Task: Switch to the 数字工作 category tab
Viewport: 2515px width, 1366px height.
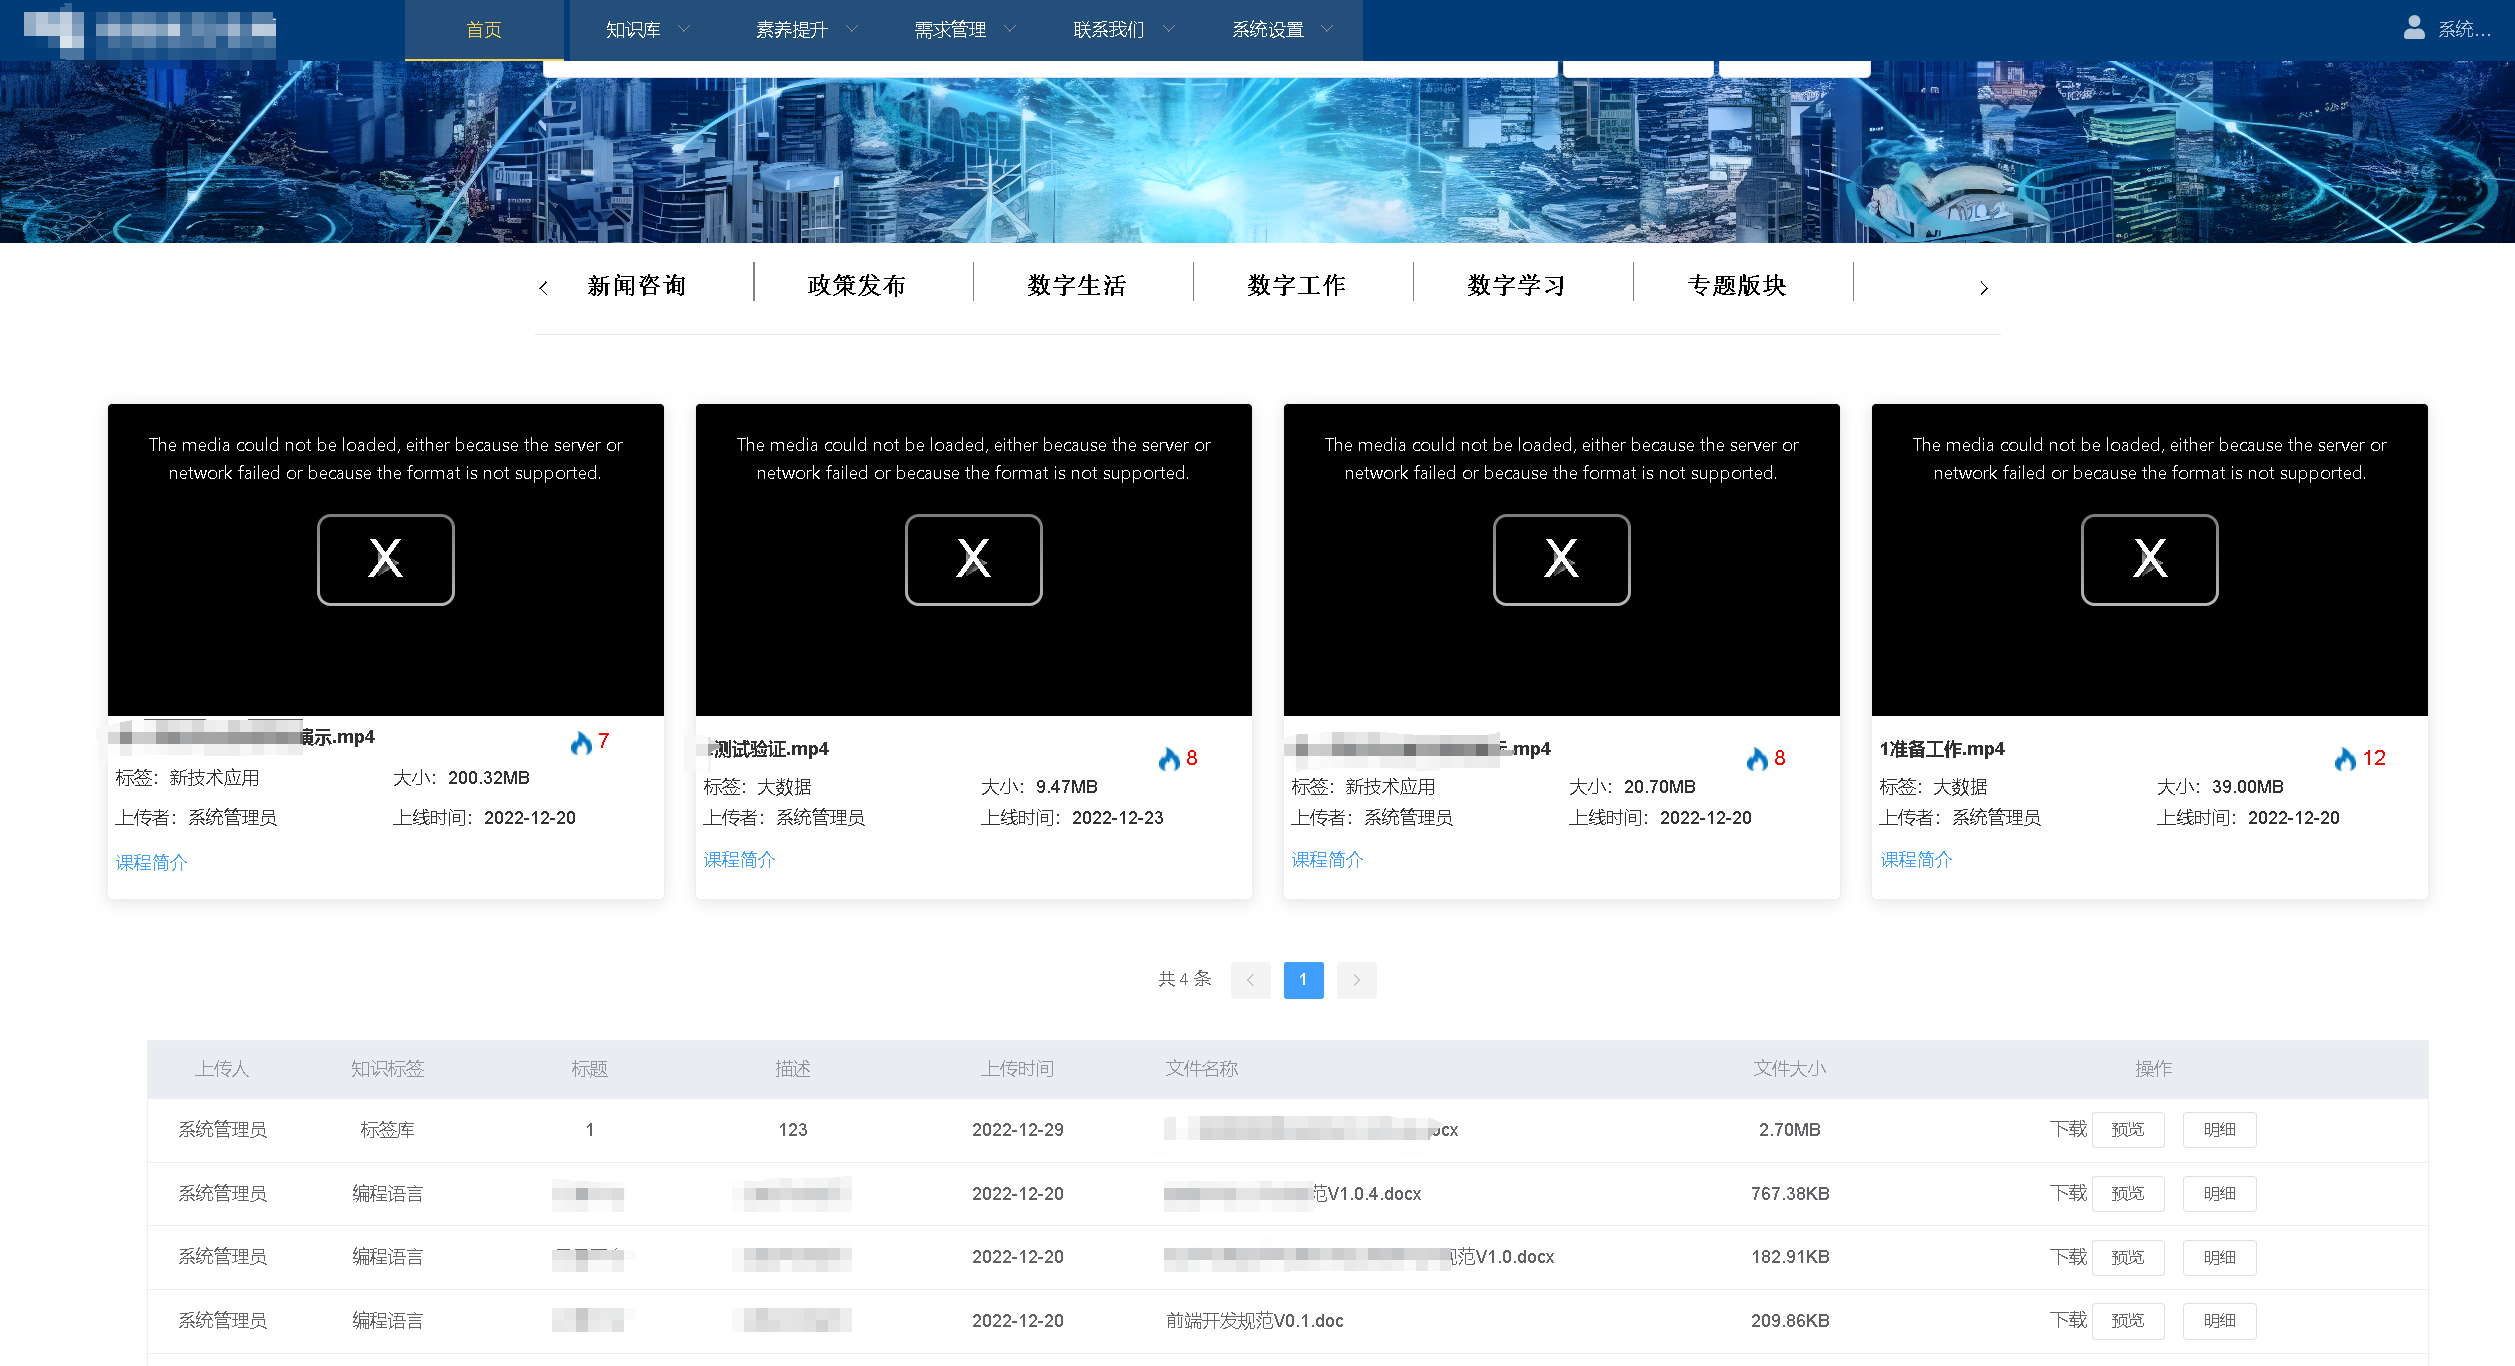Action: [1297, 286]
